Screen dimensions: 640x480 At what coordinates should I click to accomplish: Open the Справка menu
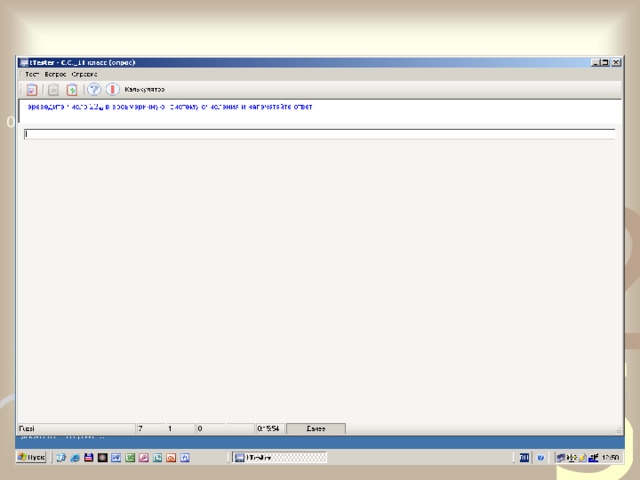pyautogui.click(x=84, y=74)
